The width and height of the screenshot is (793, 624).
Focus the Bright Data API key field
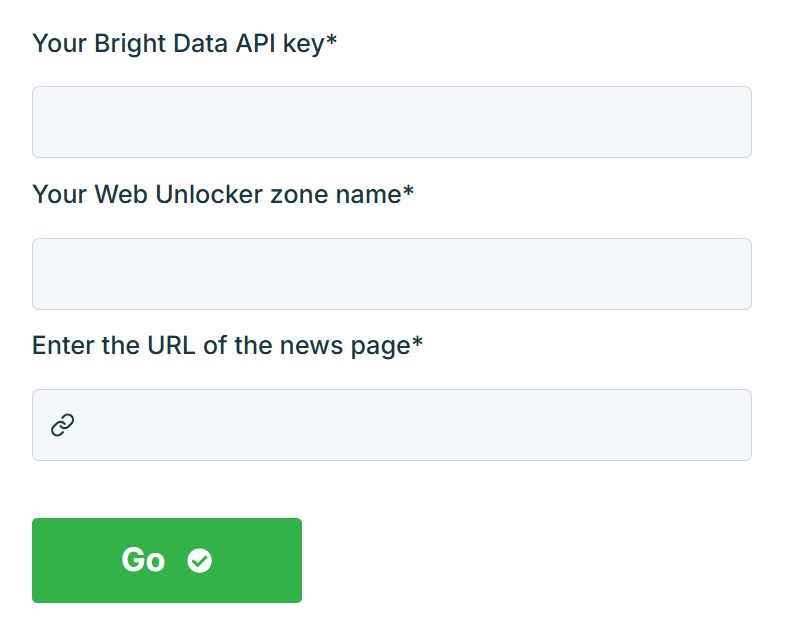[x=391, y=122]
